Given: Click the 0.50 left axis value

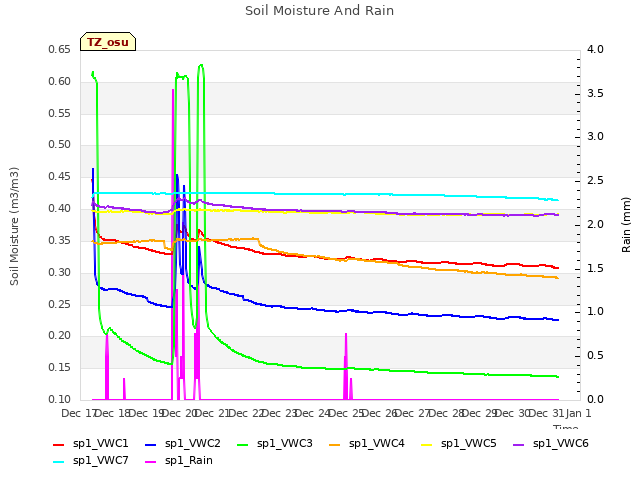Looking at the screenshot, I should coord(60,144).
